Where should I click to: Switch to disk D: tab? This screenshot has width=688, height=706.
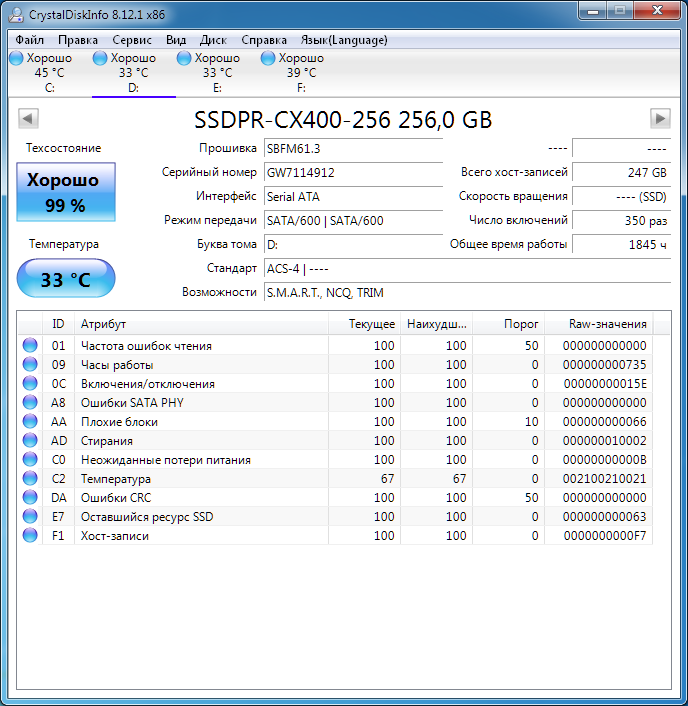coord(133,73)
